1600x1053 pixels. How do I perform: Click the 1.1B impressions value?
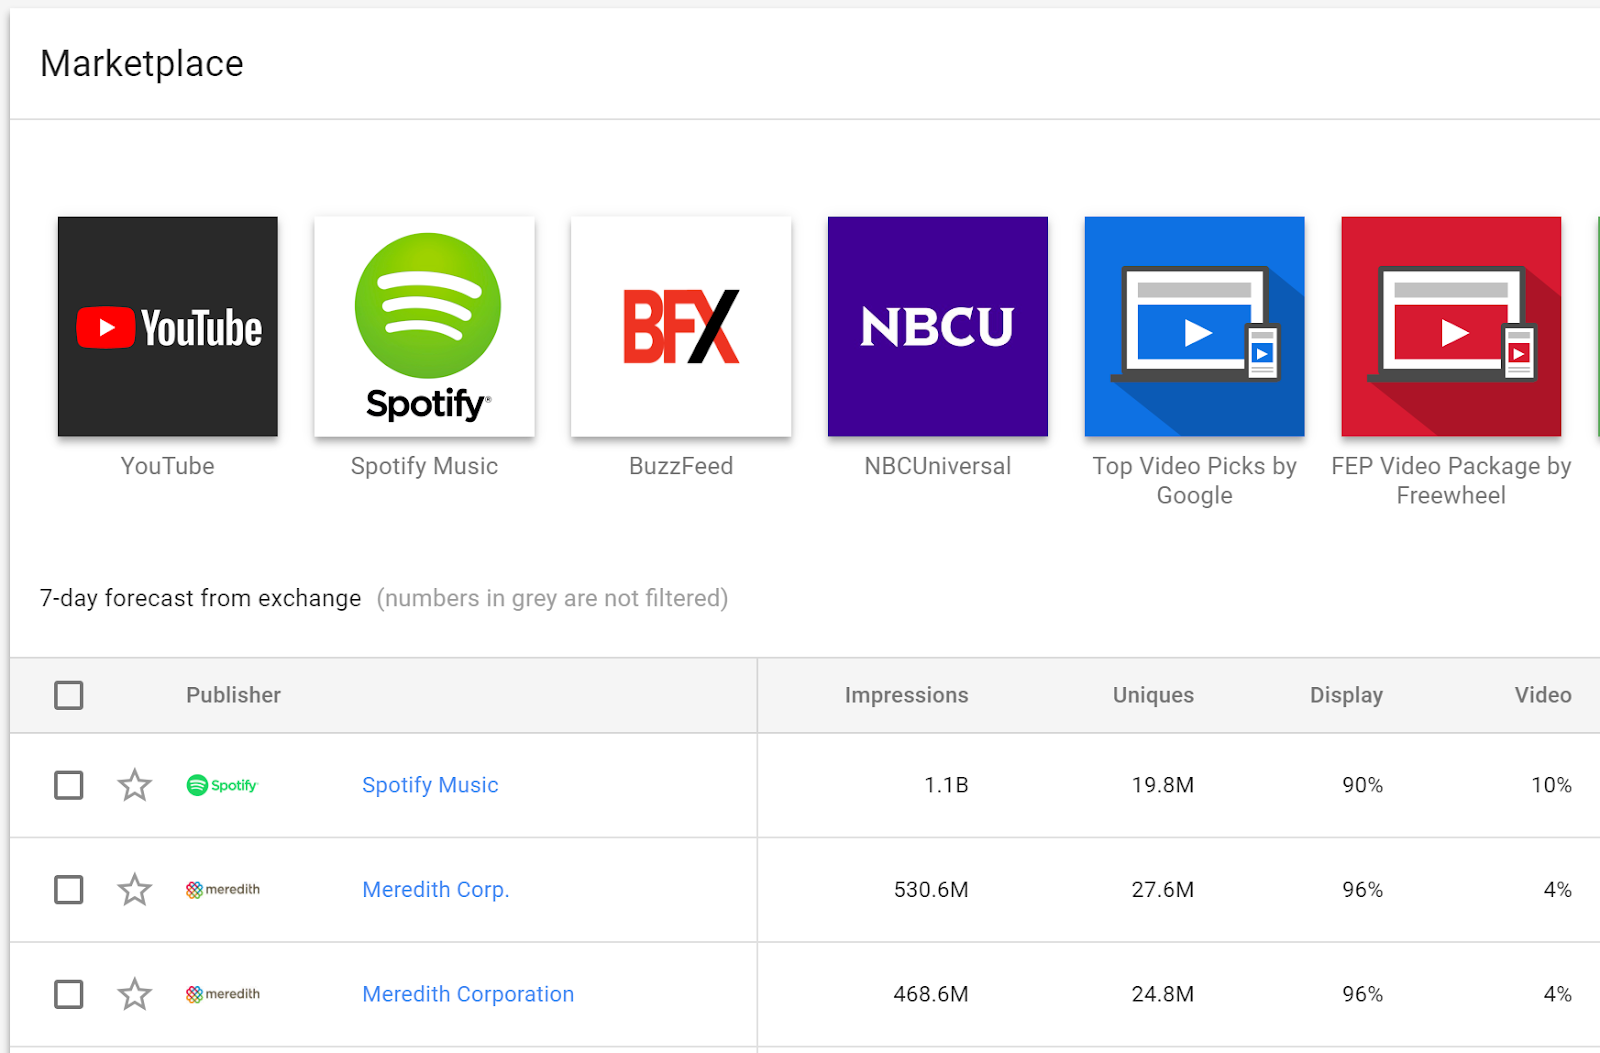946,785
